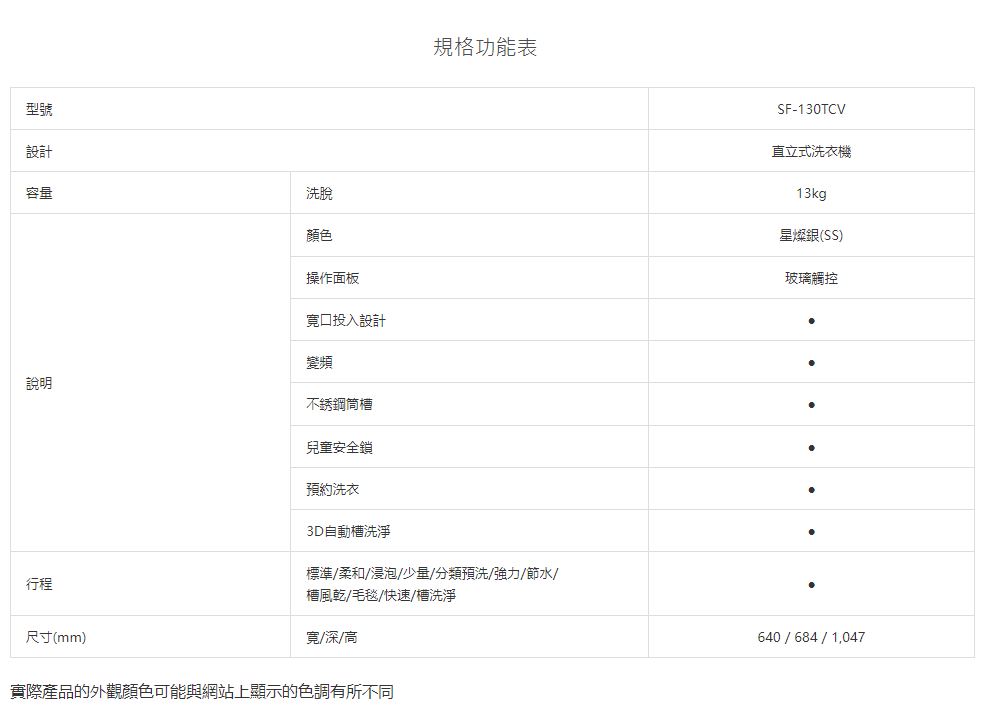Viewport: 994px width, 711px height.
Task: Click the 規格功能表 heading
Action: (485, 48)
